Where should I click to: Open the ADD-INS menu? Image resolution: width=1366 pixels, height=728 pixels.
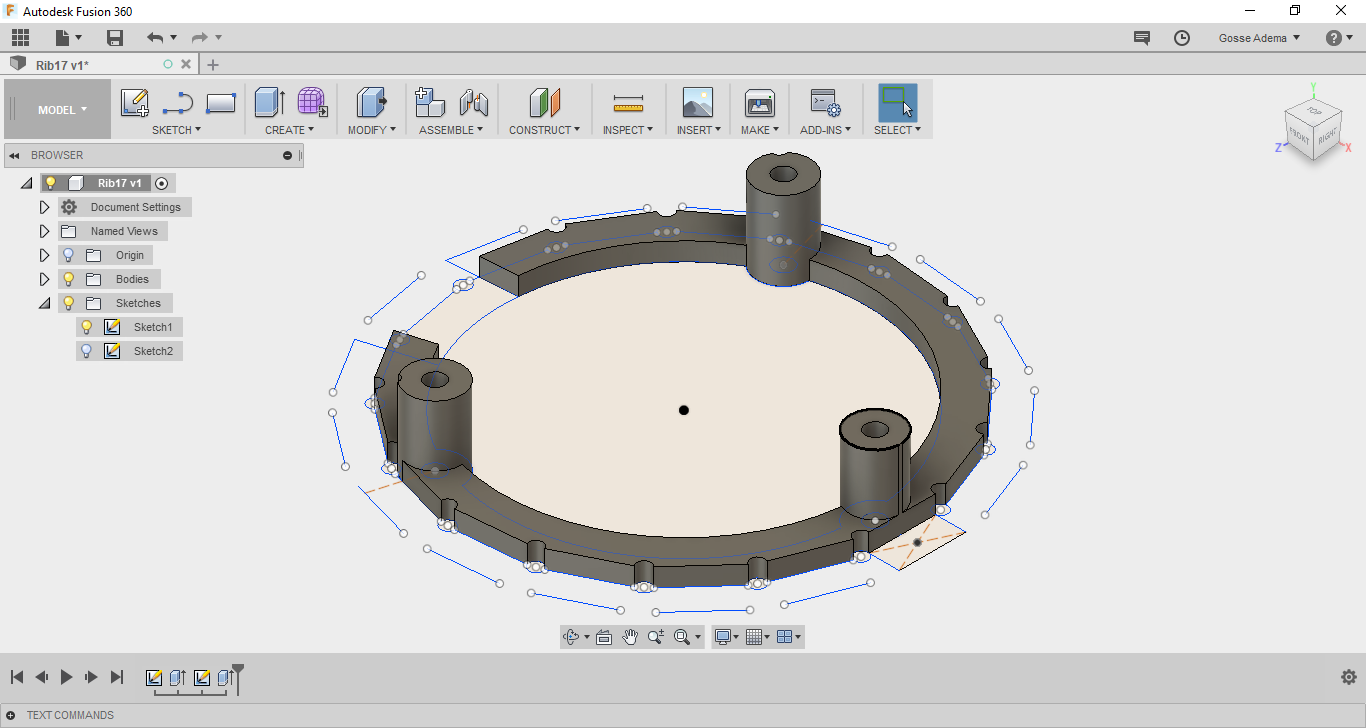coord(825,130)
